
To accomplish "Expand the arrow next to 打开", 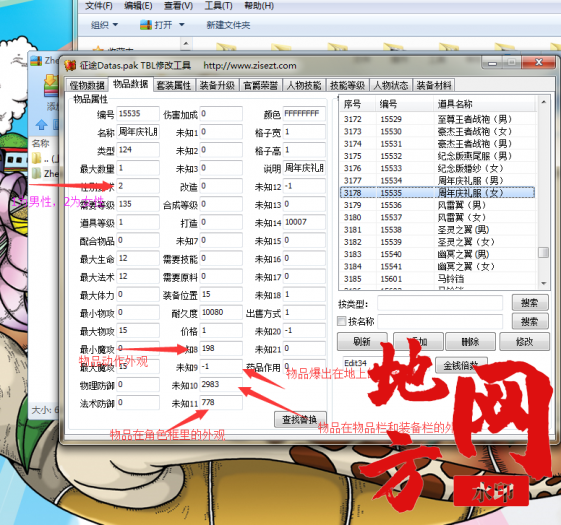I will 182,25.
